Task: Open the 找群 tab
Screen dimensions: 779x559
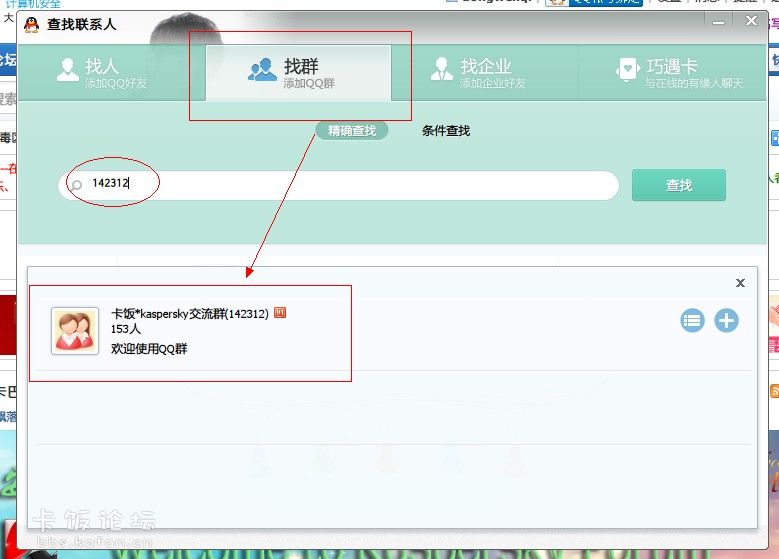Action: (298, 73)
